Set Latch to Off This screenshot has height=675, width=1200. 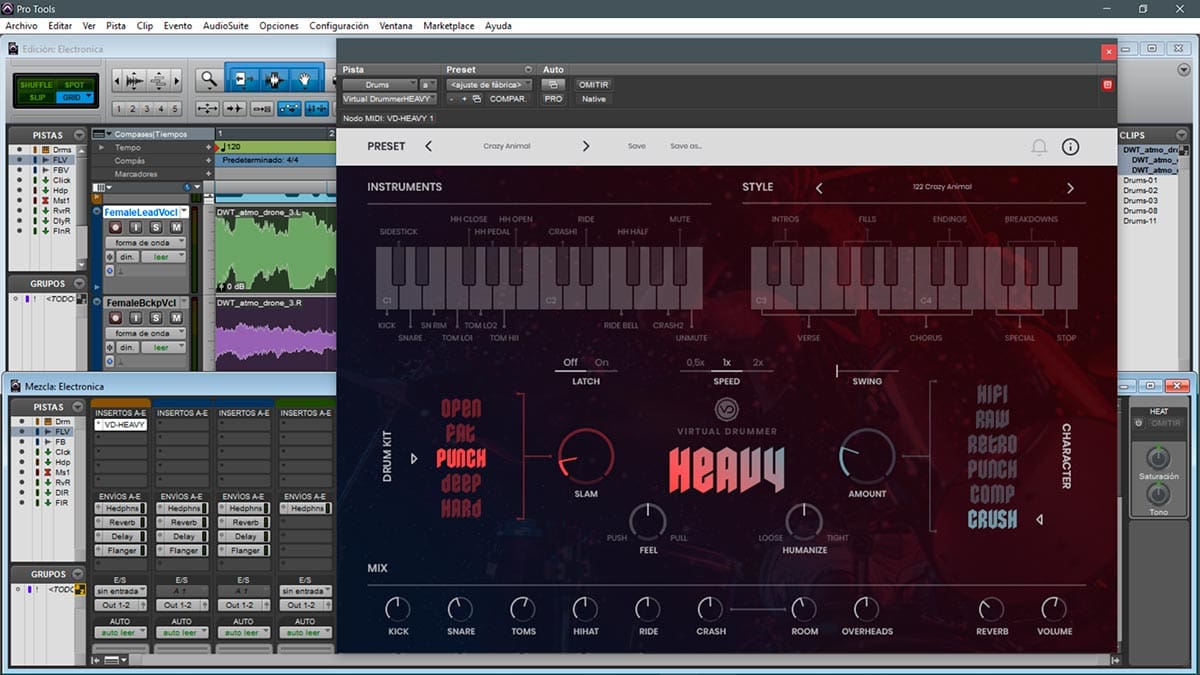point(570,363)
